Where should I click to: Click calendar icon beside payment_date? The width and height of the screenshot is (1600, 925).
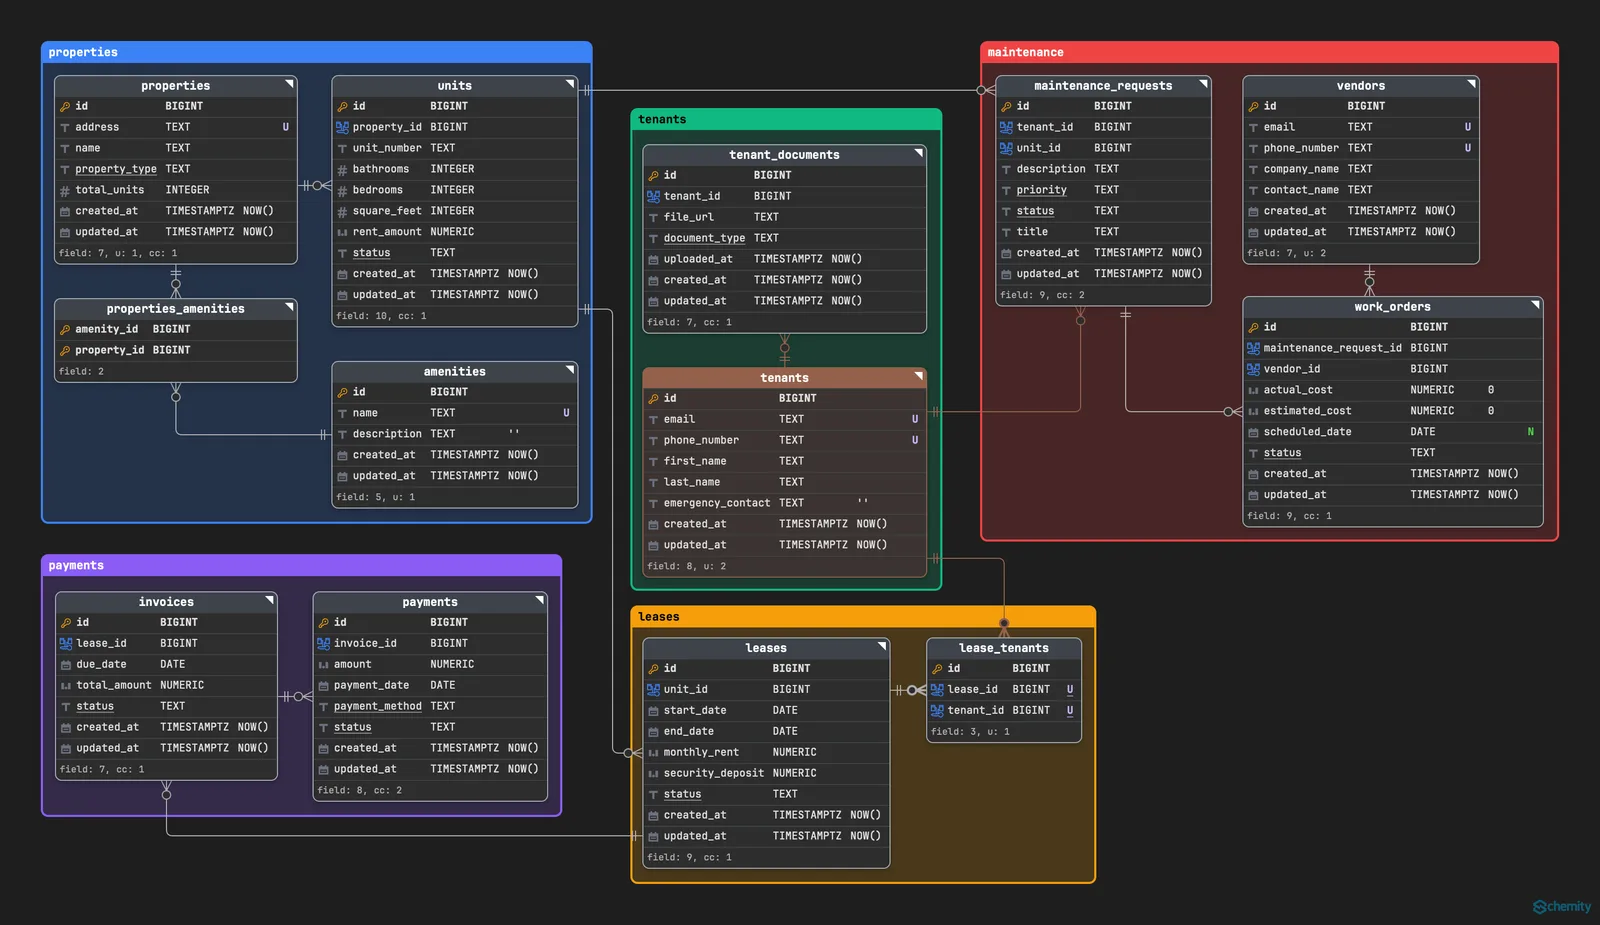point(323,685)
